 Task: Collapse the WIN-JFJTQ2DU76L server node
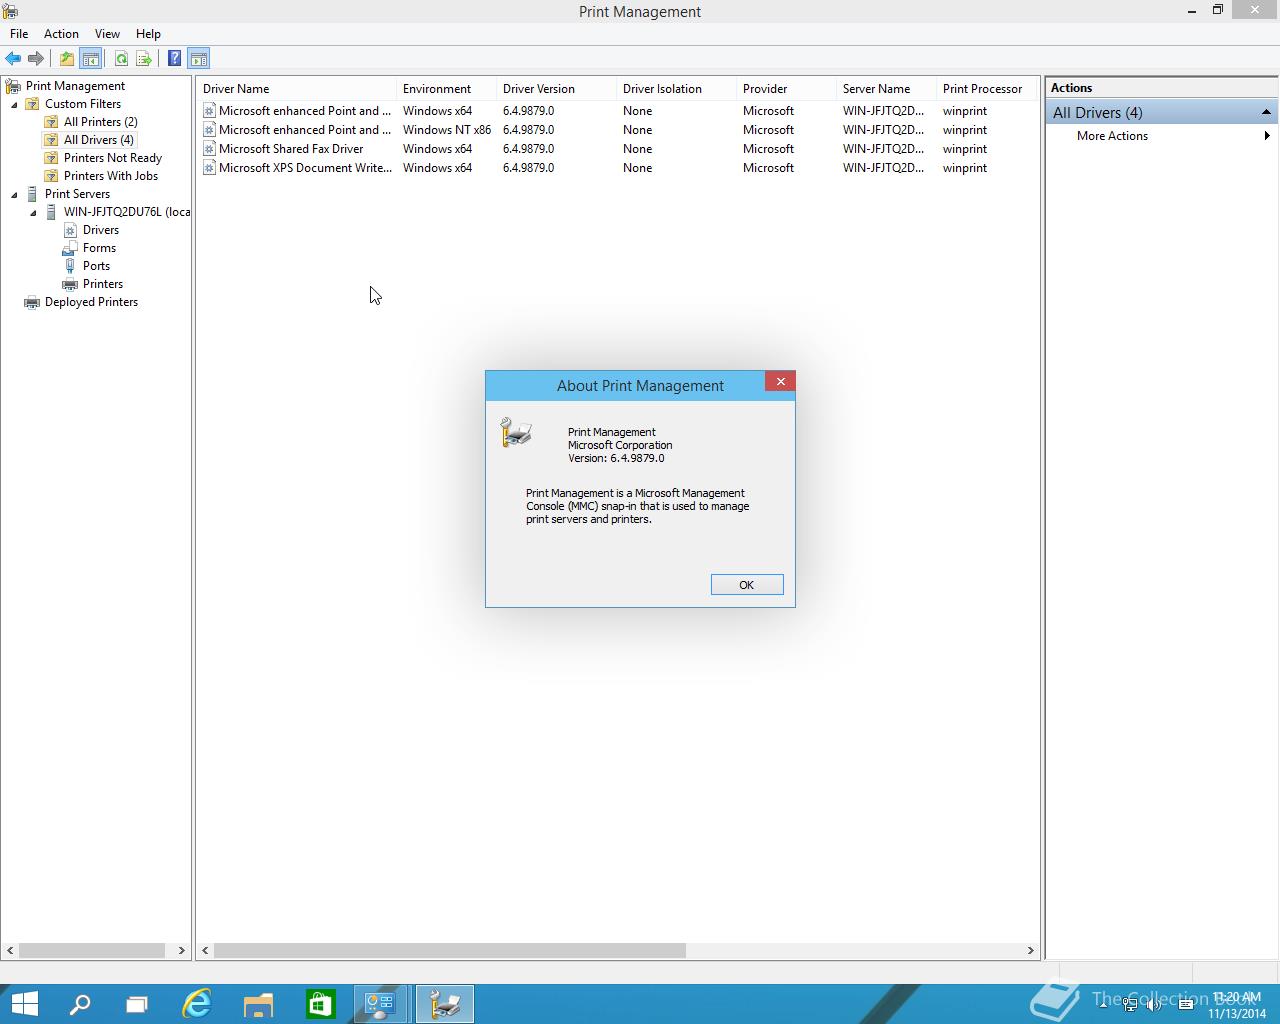pyautogui.click(x=34, y=212)
